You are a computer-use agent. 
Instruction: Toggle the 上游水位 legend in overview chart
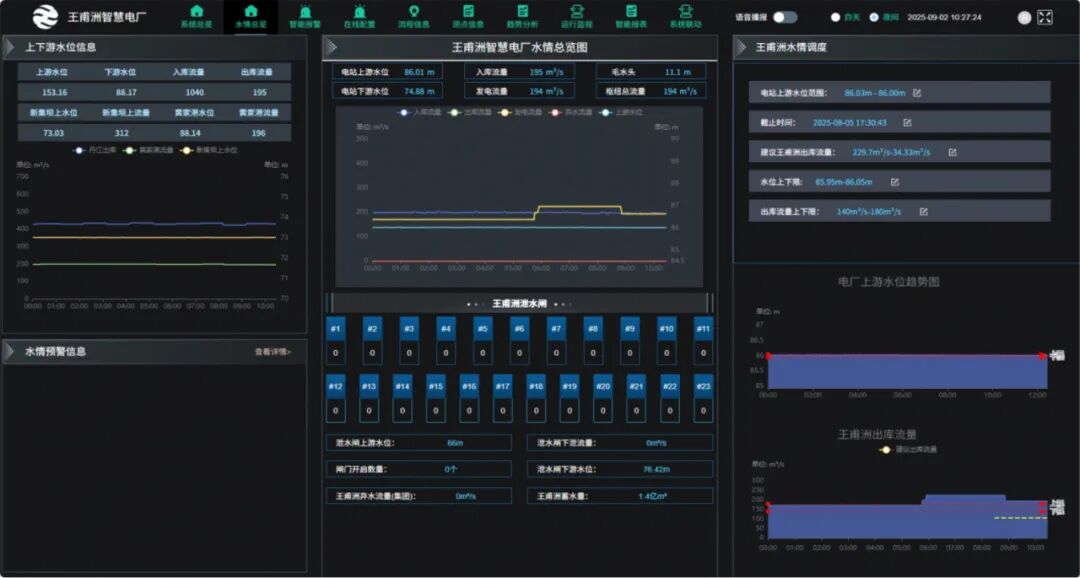[623, 112]
